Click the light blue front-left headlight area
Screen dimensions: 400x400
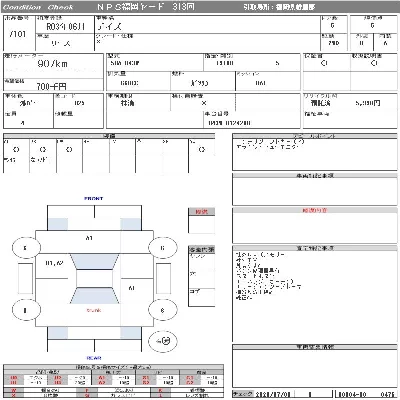point(58,224)
